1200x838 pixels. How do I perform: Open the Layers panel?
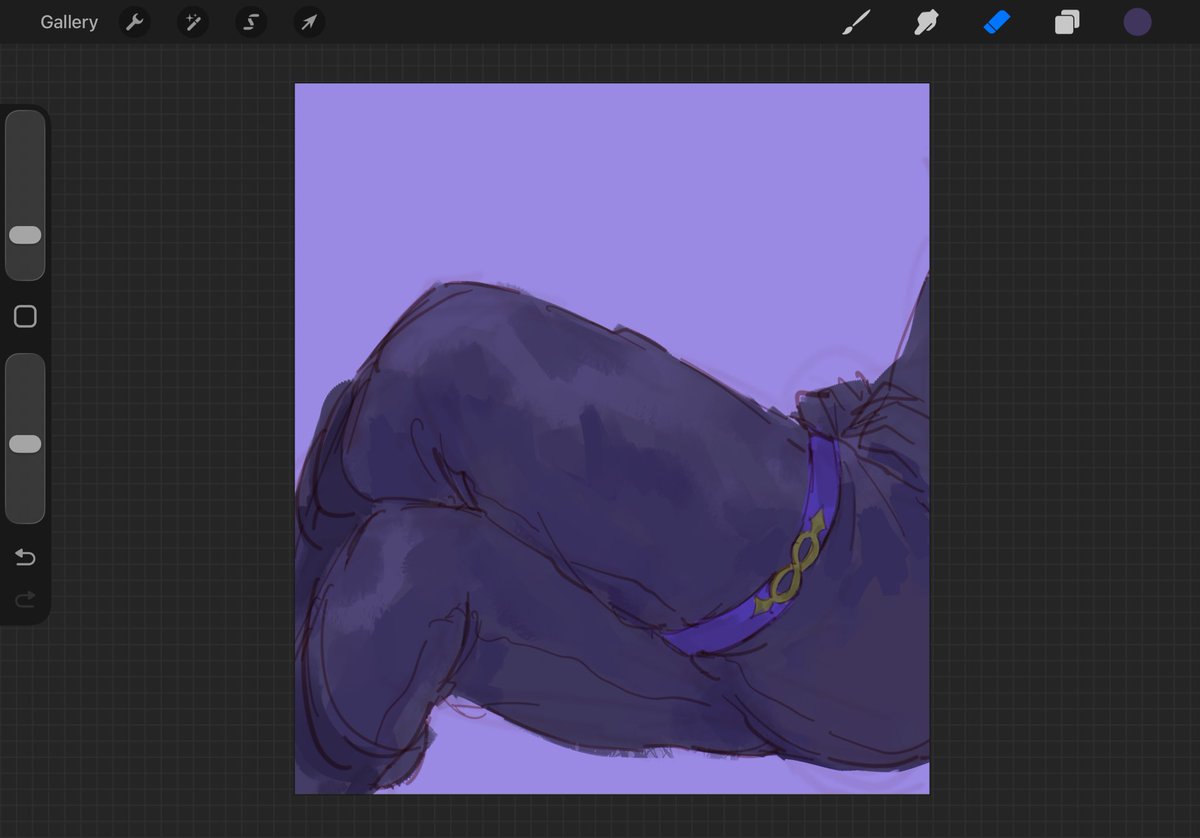coord(1067,22)
